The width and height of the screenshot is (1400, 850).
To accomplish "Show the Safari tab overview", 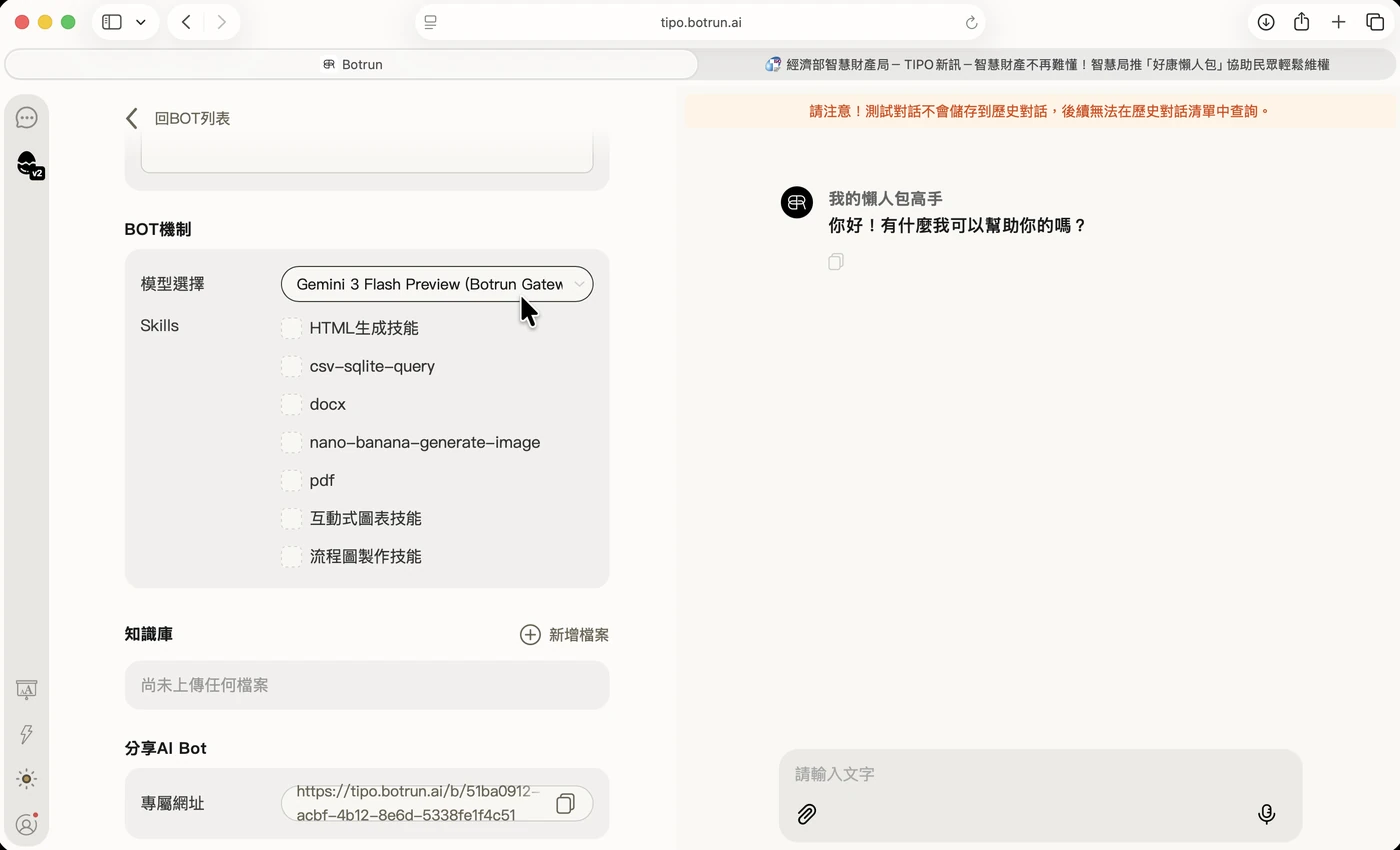I will tap(1375, 22).
